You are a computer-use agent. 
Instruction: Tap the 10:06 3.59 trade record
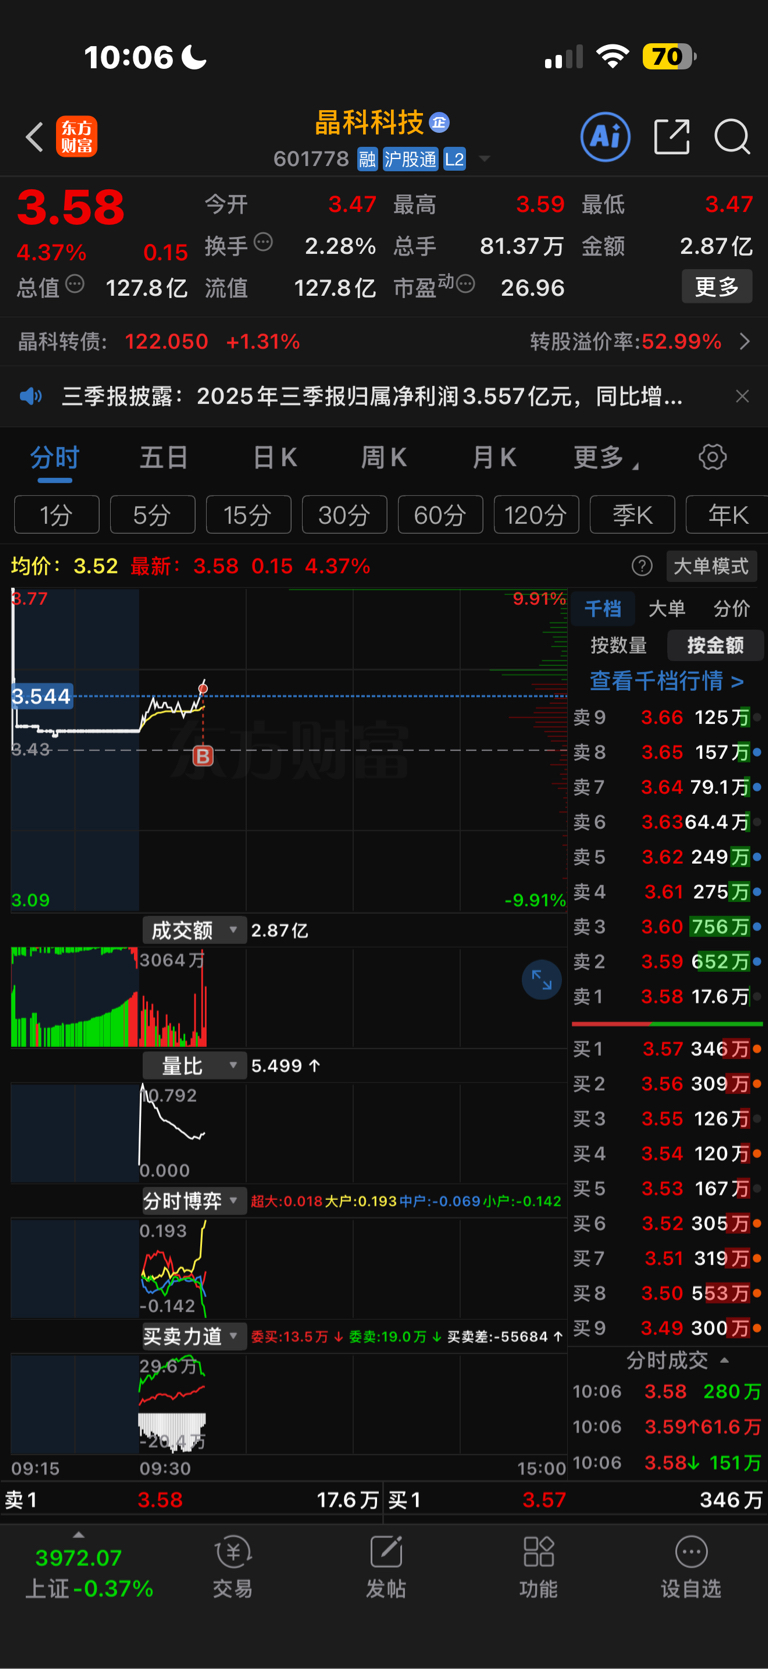667,1427
